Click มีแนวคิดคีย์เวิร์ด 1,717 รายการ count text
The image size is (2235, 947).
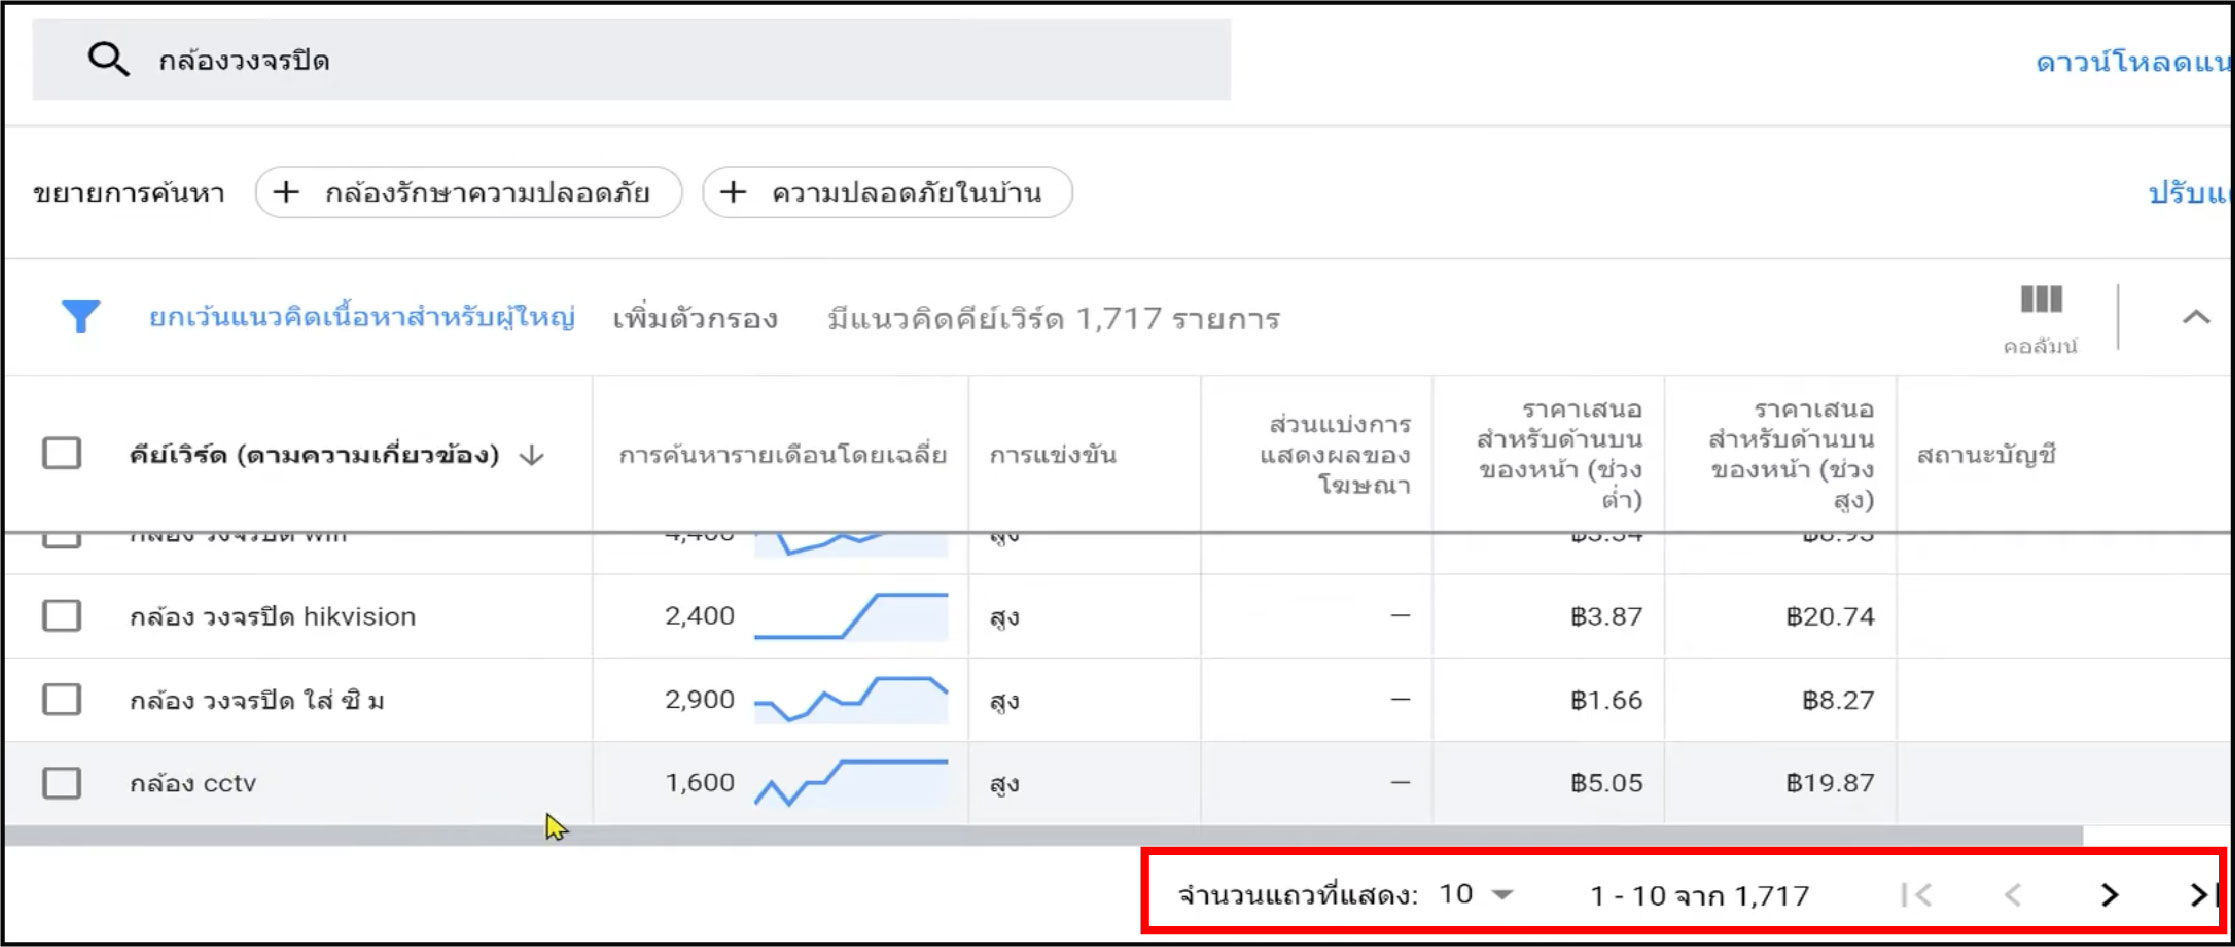click(x=1053, y=319)
